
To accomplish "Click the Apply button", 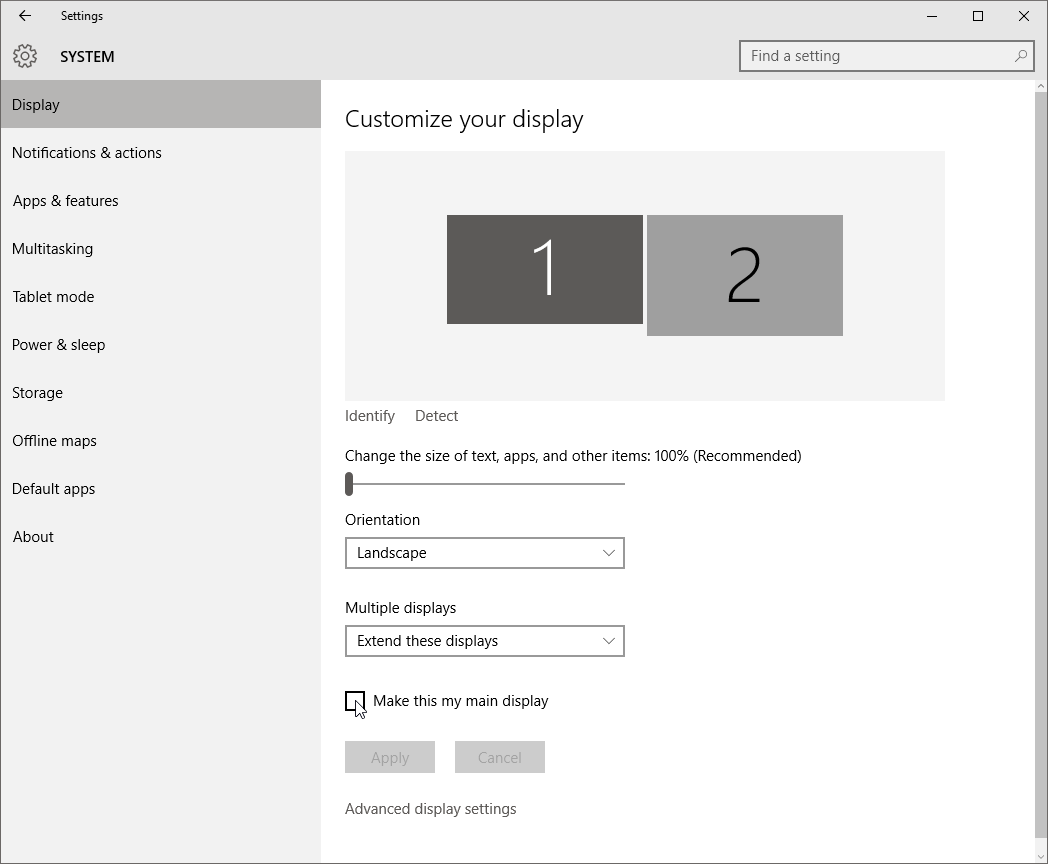I will (x=390, y=757).
